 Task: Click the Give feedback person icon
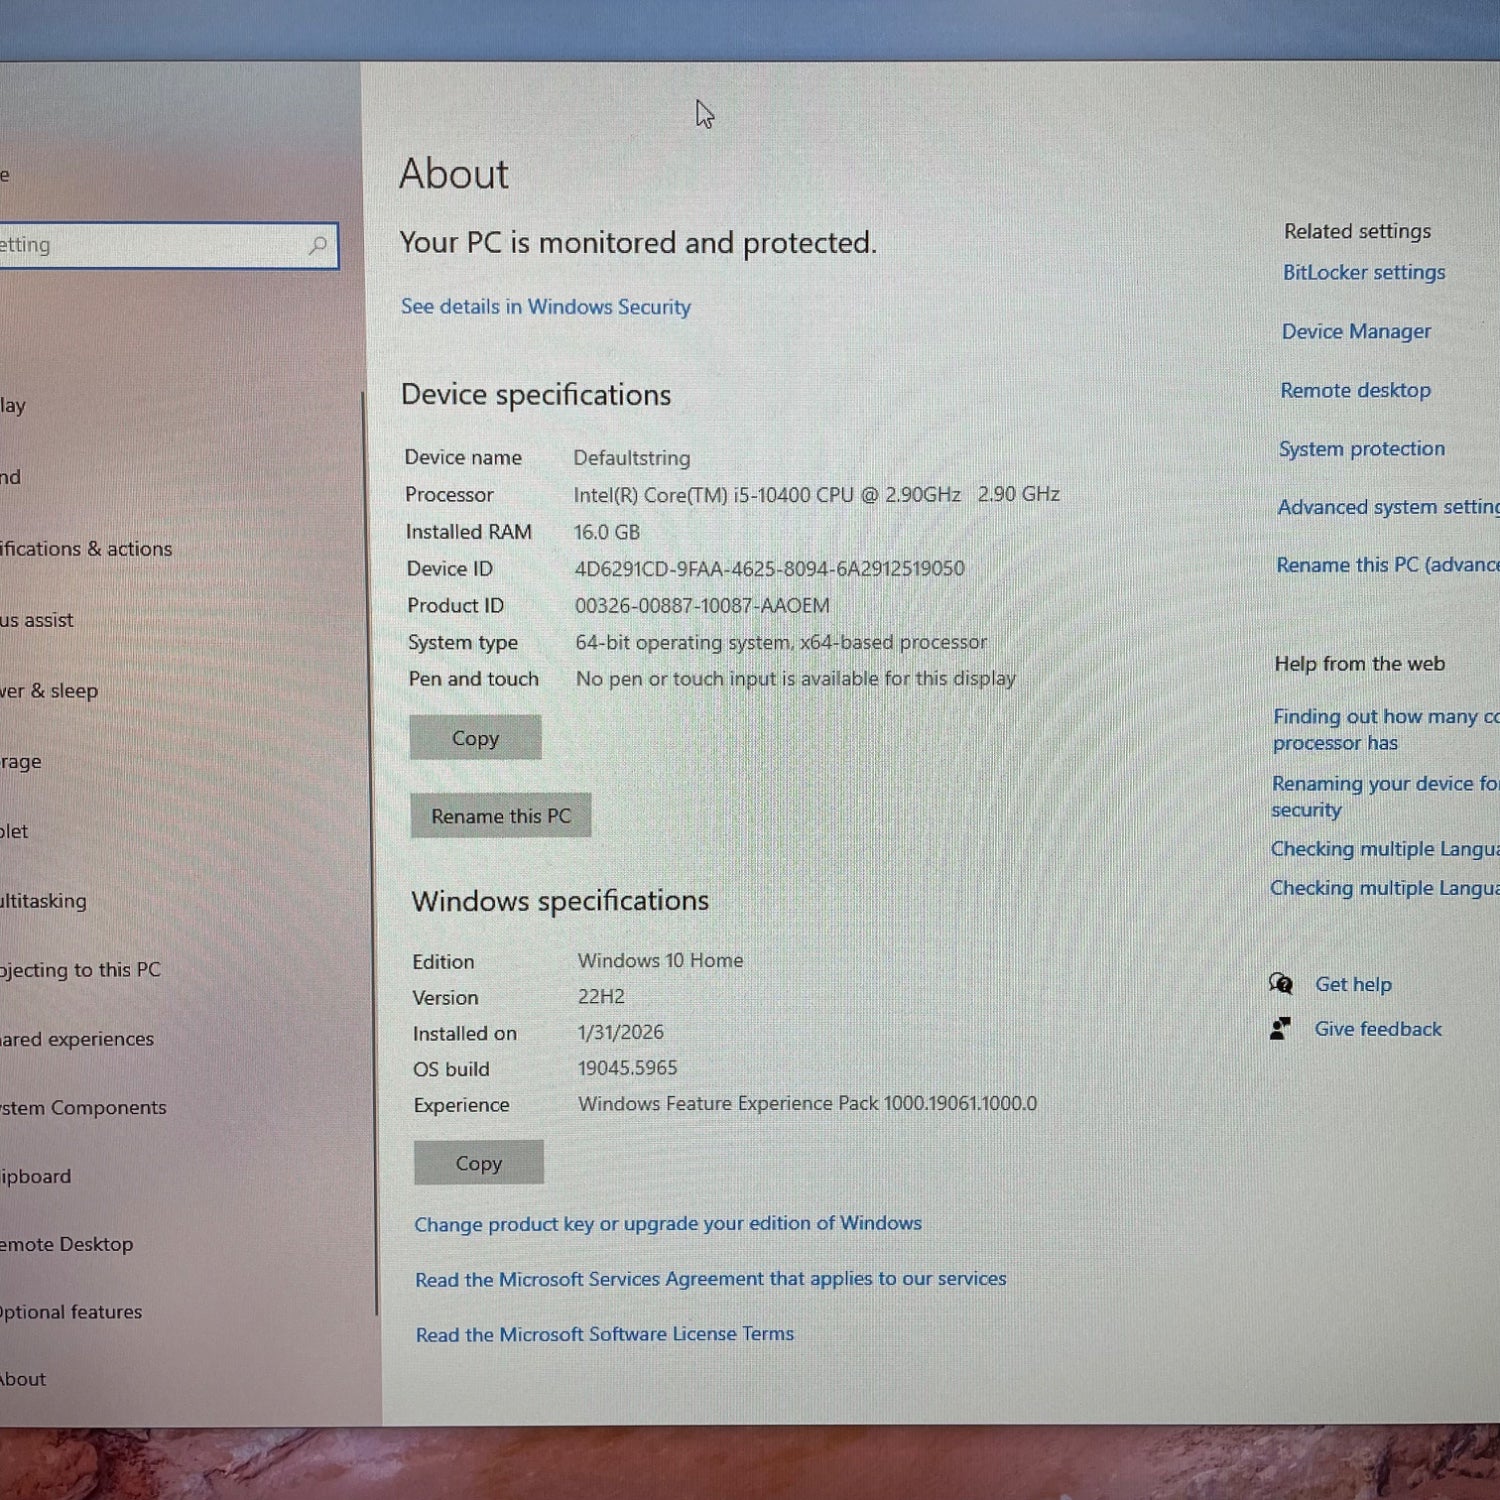coord(1280,1028)
